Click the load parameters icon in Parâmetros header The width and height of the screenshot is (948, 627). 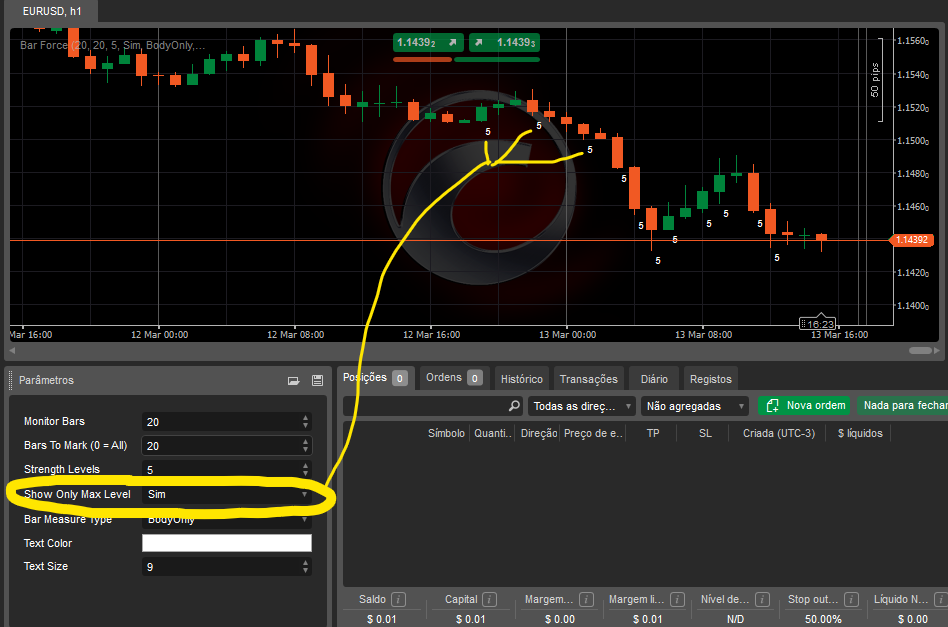pyautogui.click(x=294, y=380)
